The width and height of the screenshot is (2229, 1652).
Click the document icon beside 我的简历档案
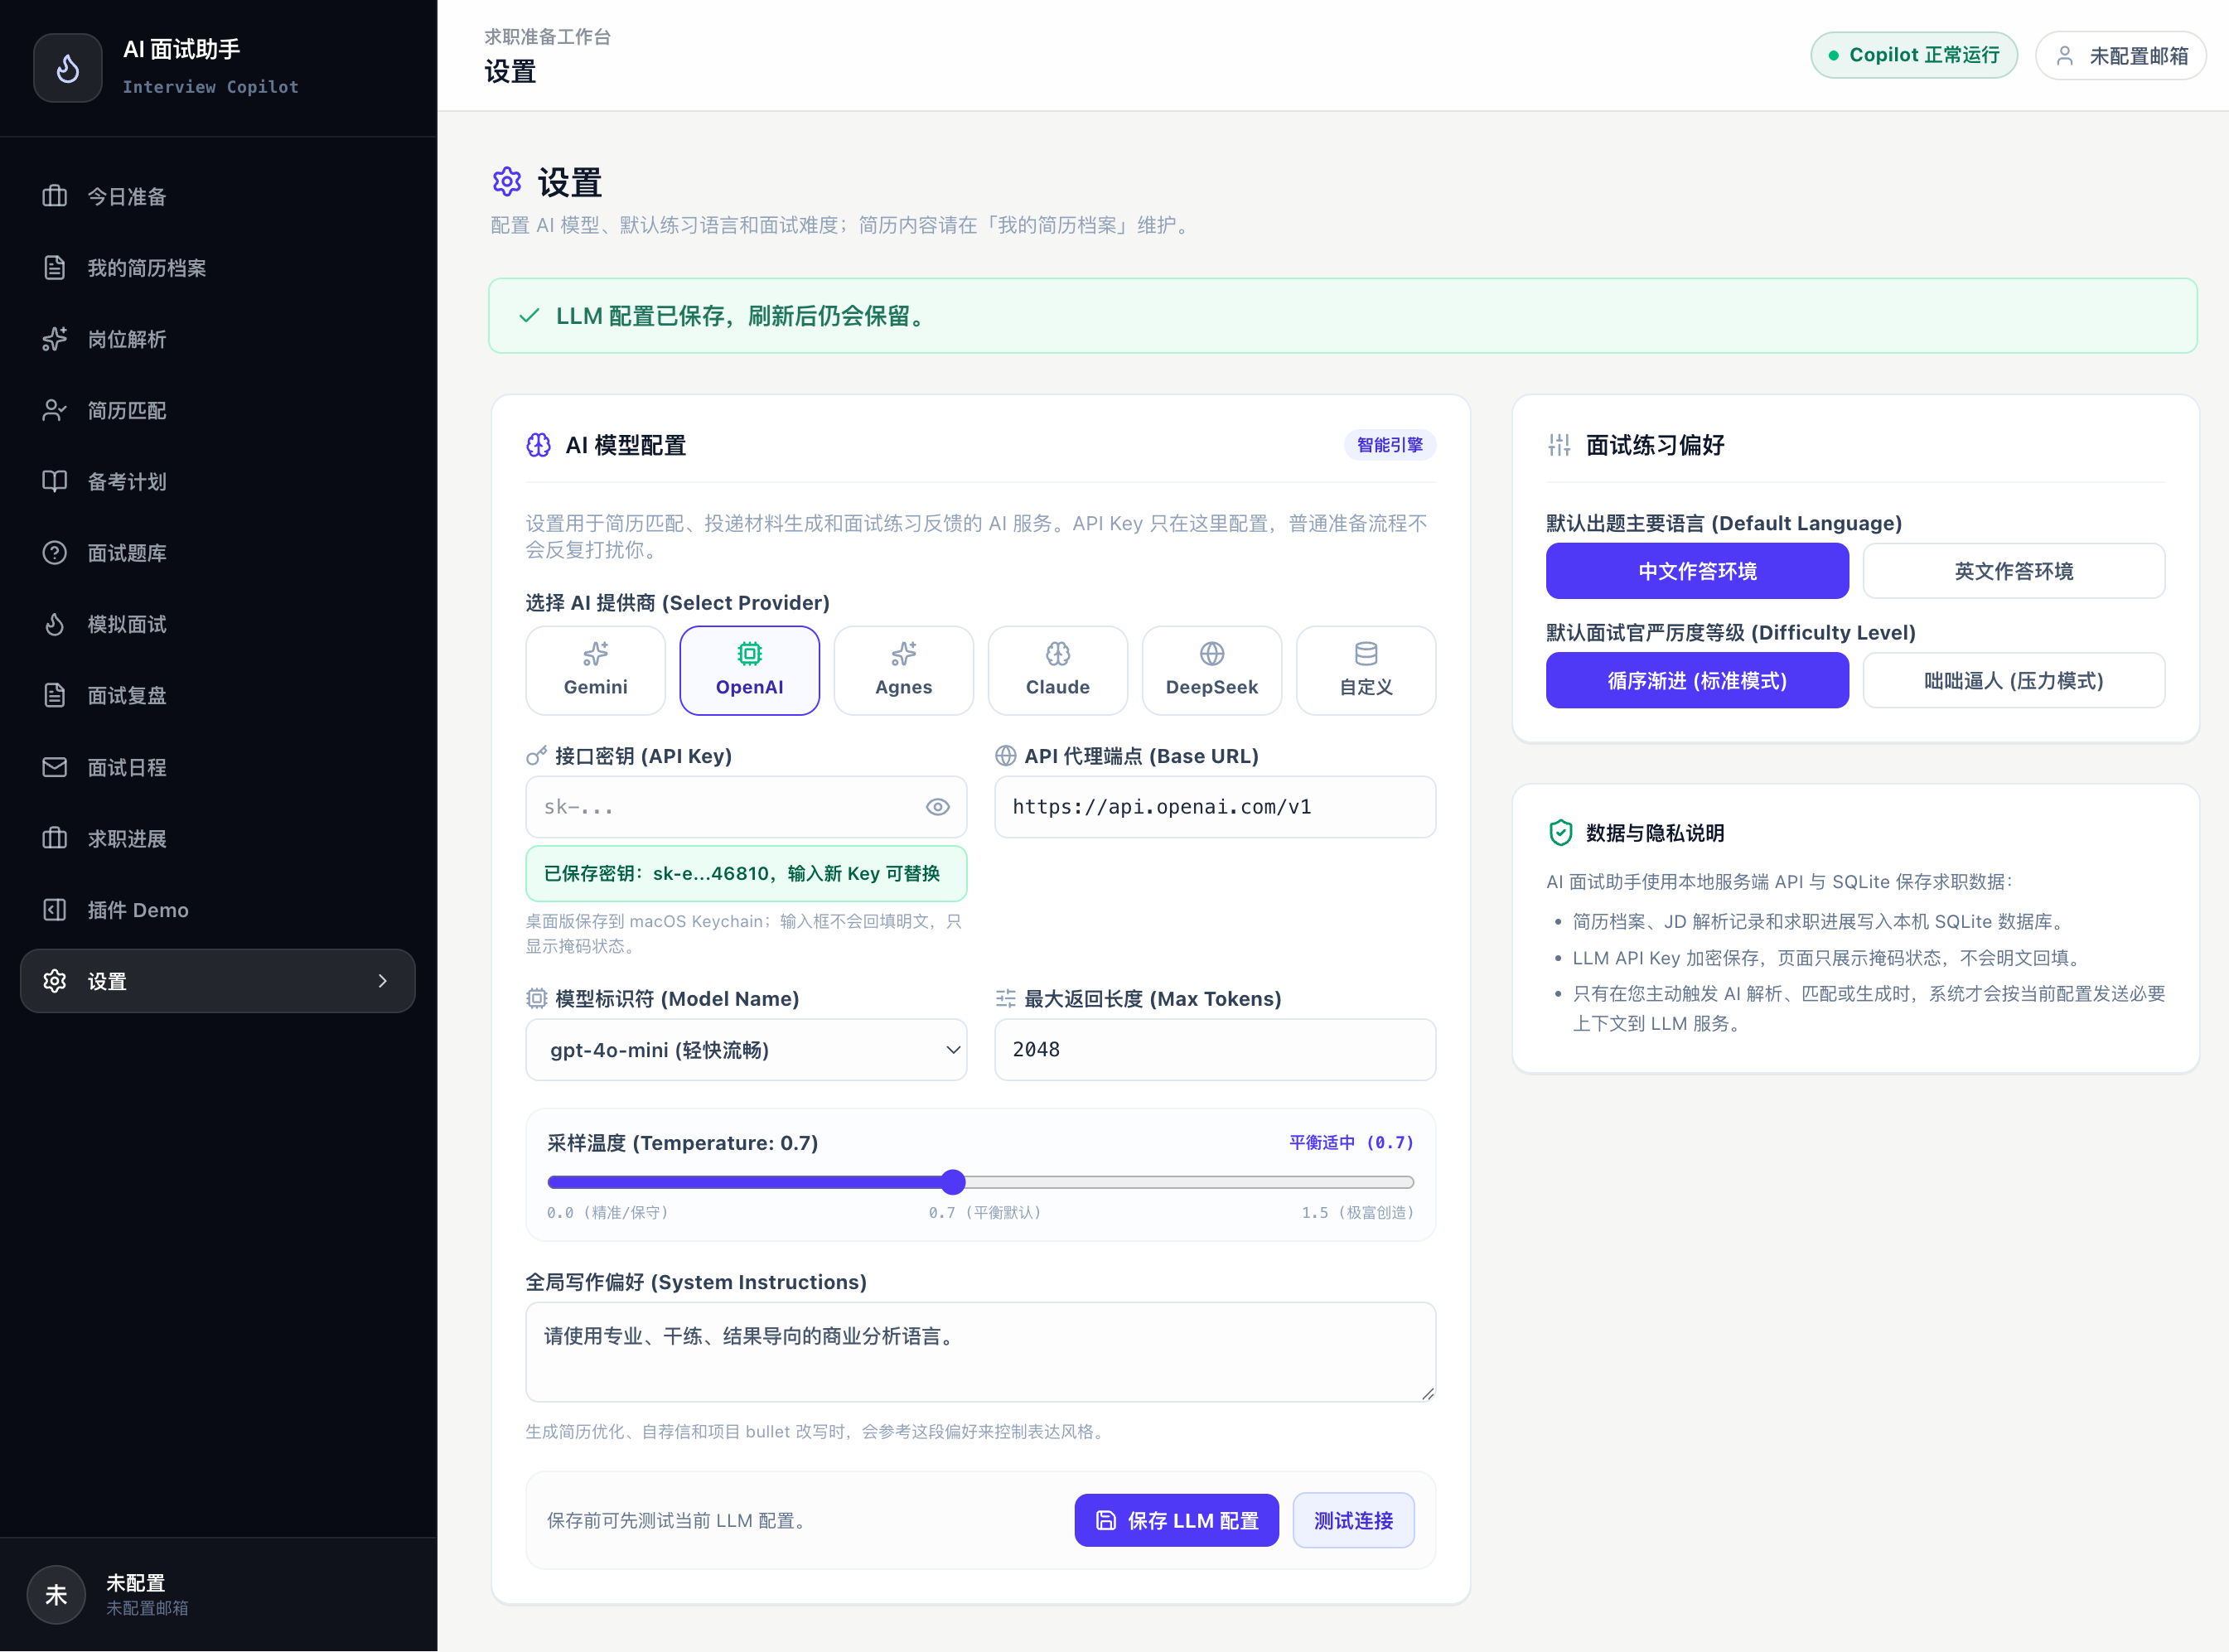tap(55, 268)
